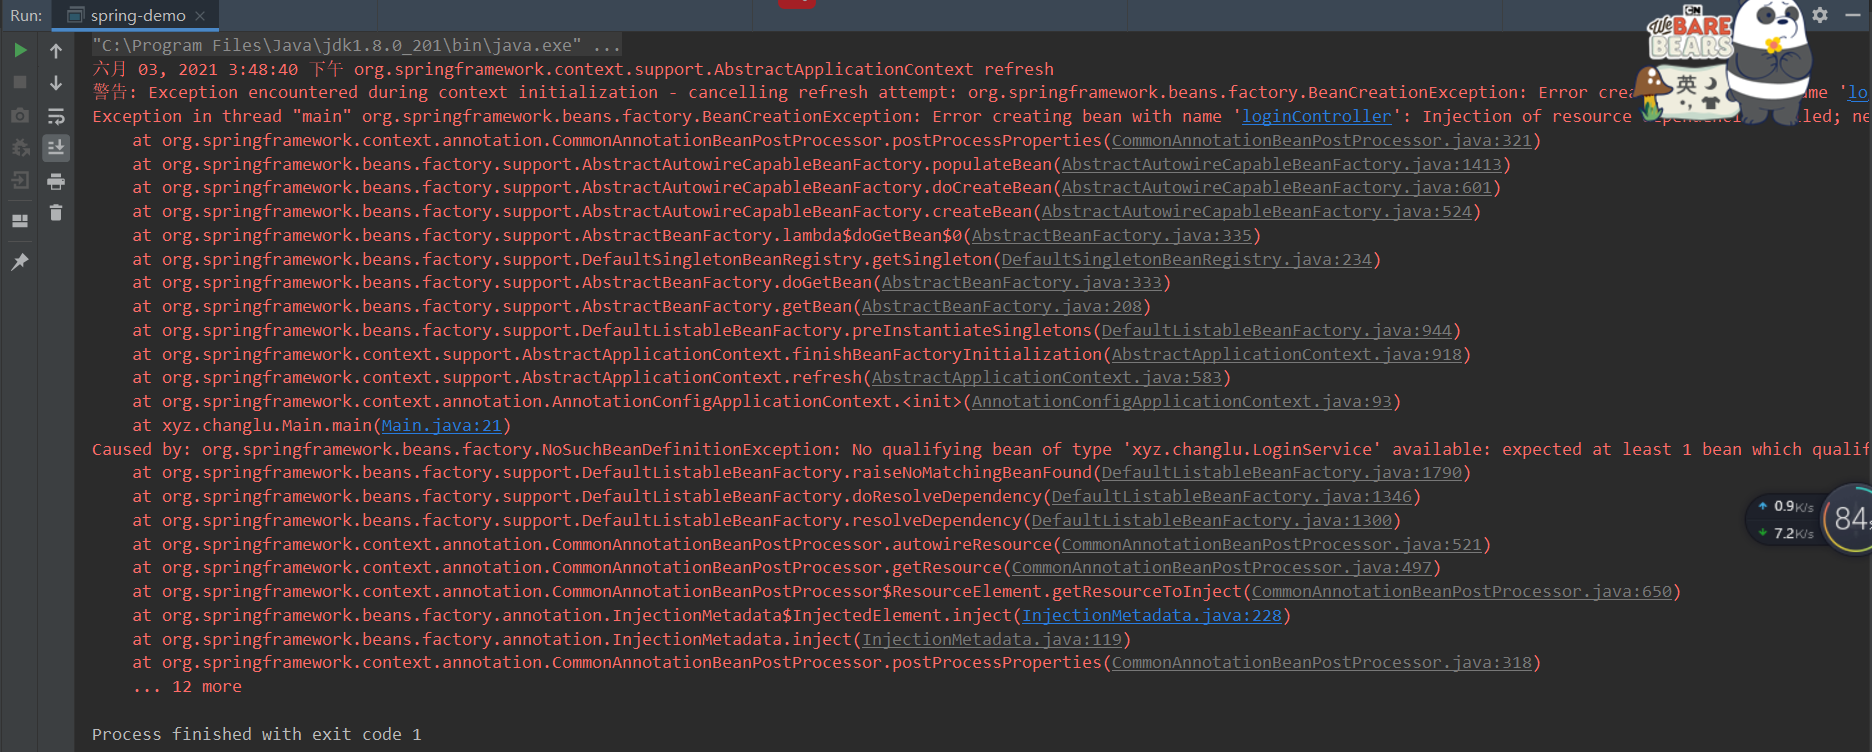
Task: Click the Print console output icon
Action: pyautogui.click(x=56, y=181)
